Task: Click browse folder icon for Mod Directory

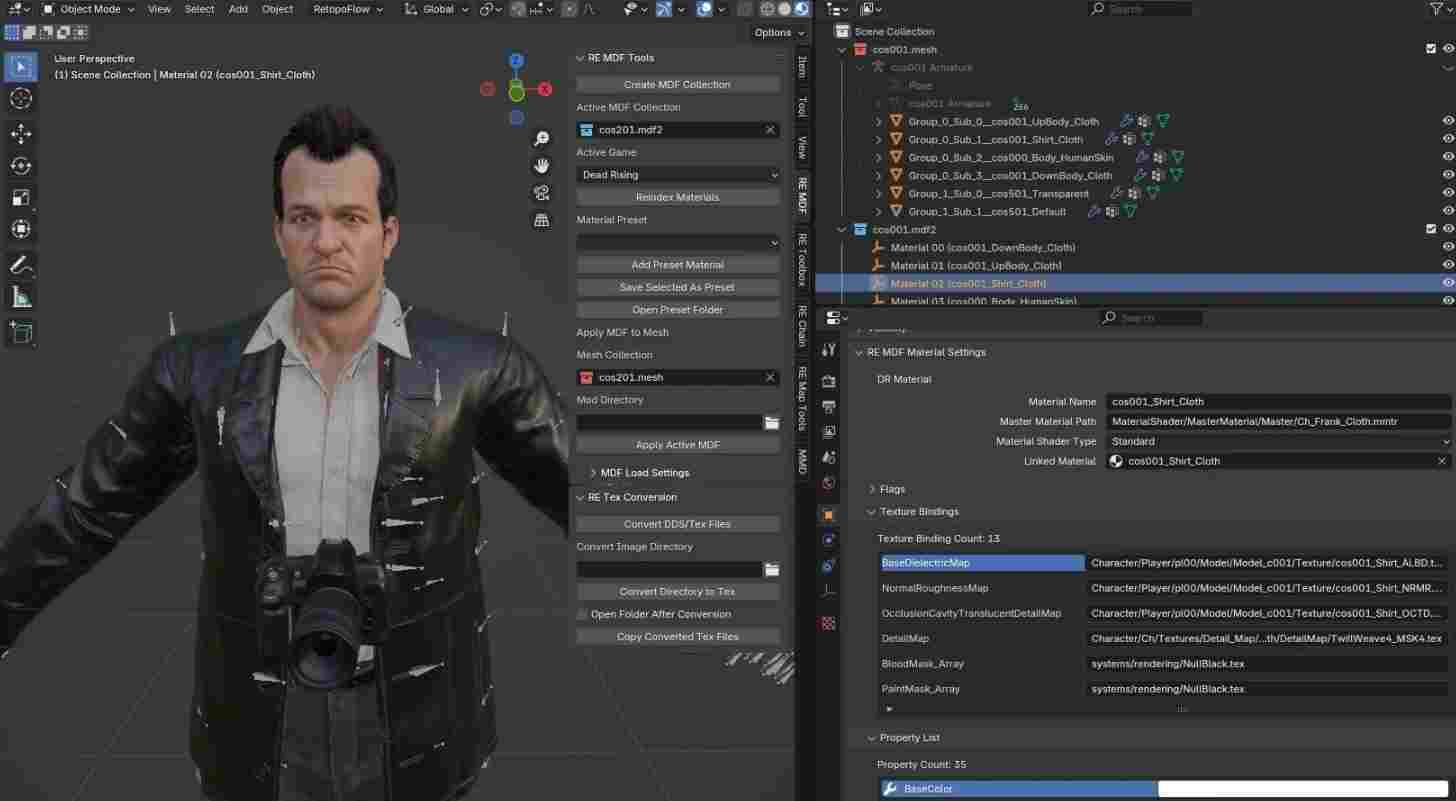Action: click(x=772, y=423)
